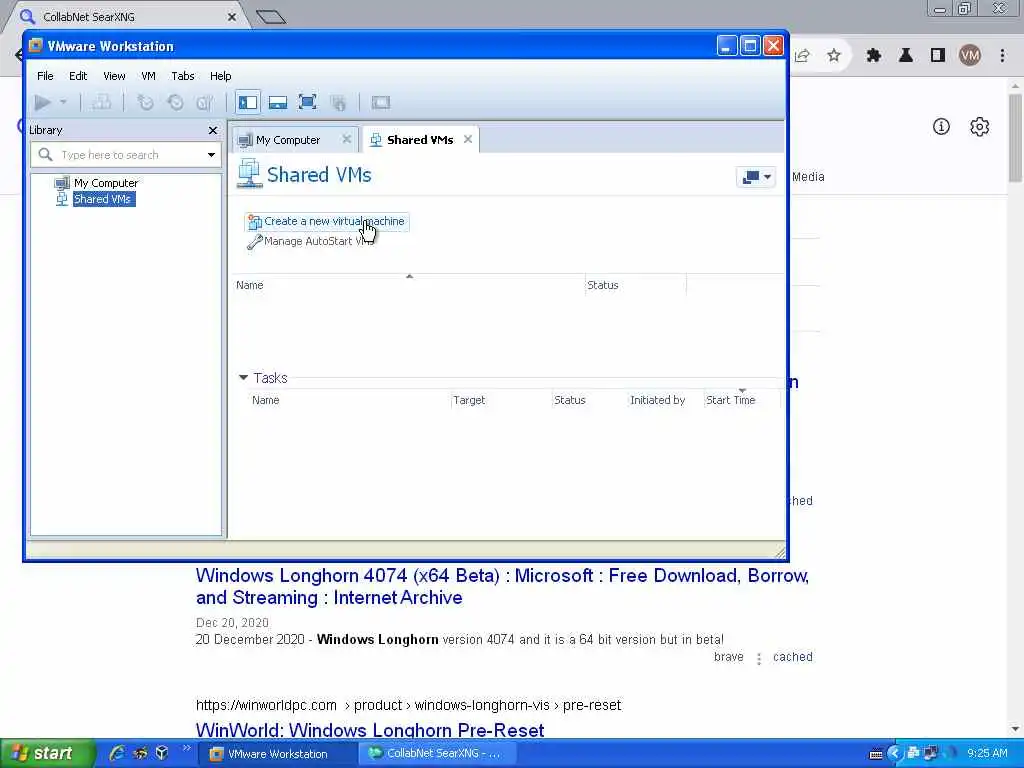Click the Unity mode toolbar icon

[x=338, y=103]
